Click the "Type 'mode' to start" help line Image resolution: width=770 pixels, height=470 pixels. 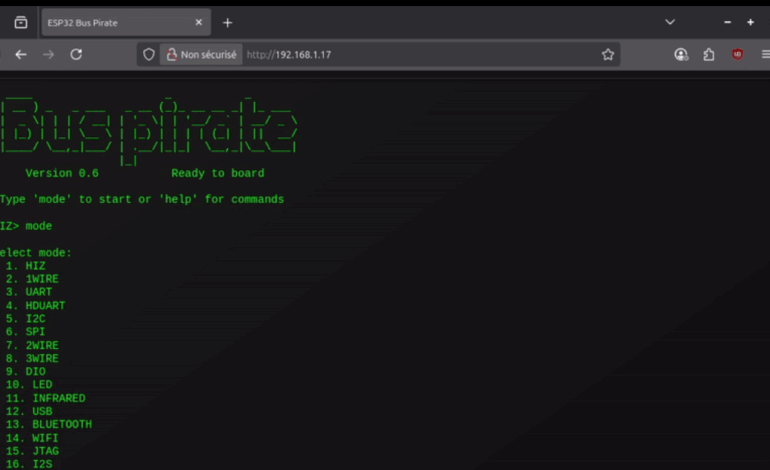click(x=142, y=199)
